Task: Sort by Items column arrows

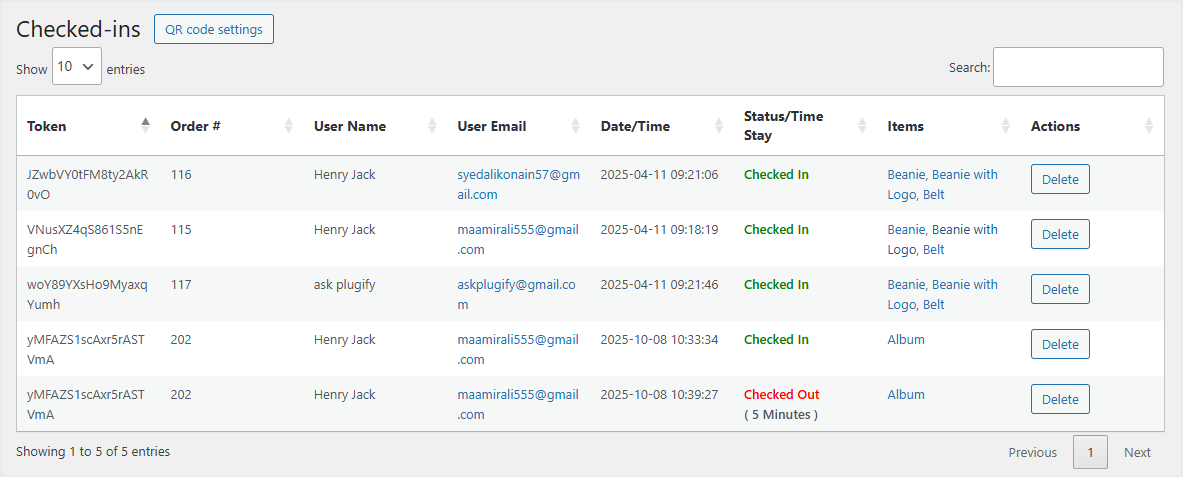Action: [1006, 126]
